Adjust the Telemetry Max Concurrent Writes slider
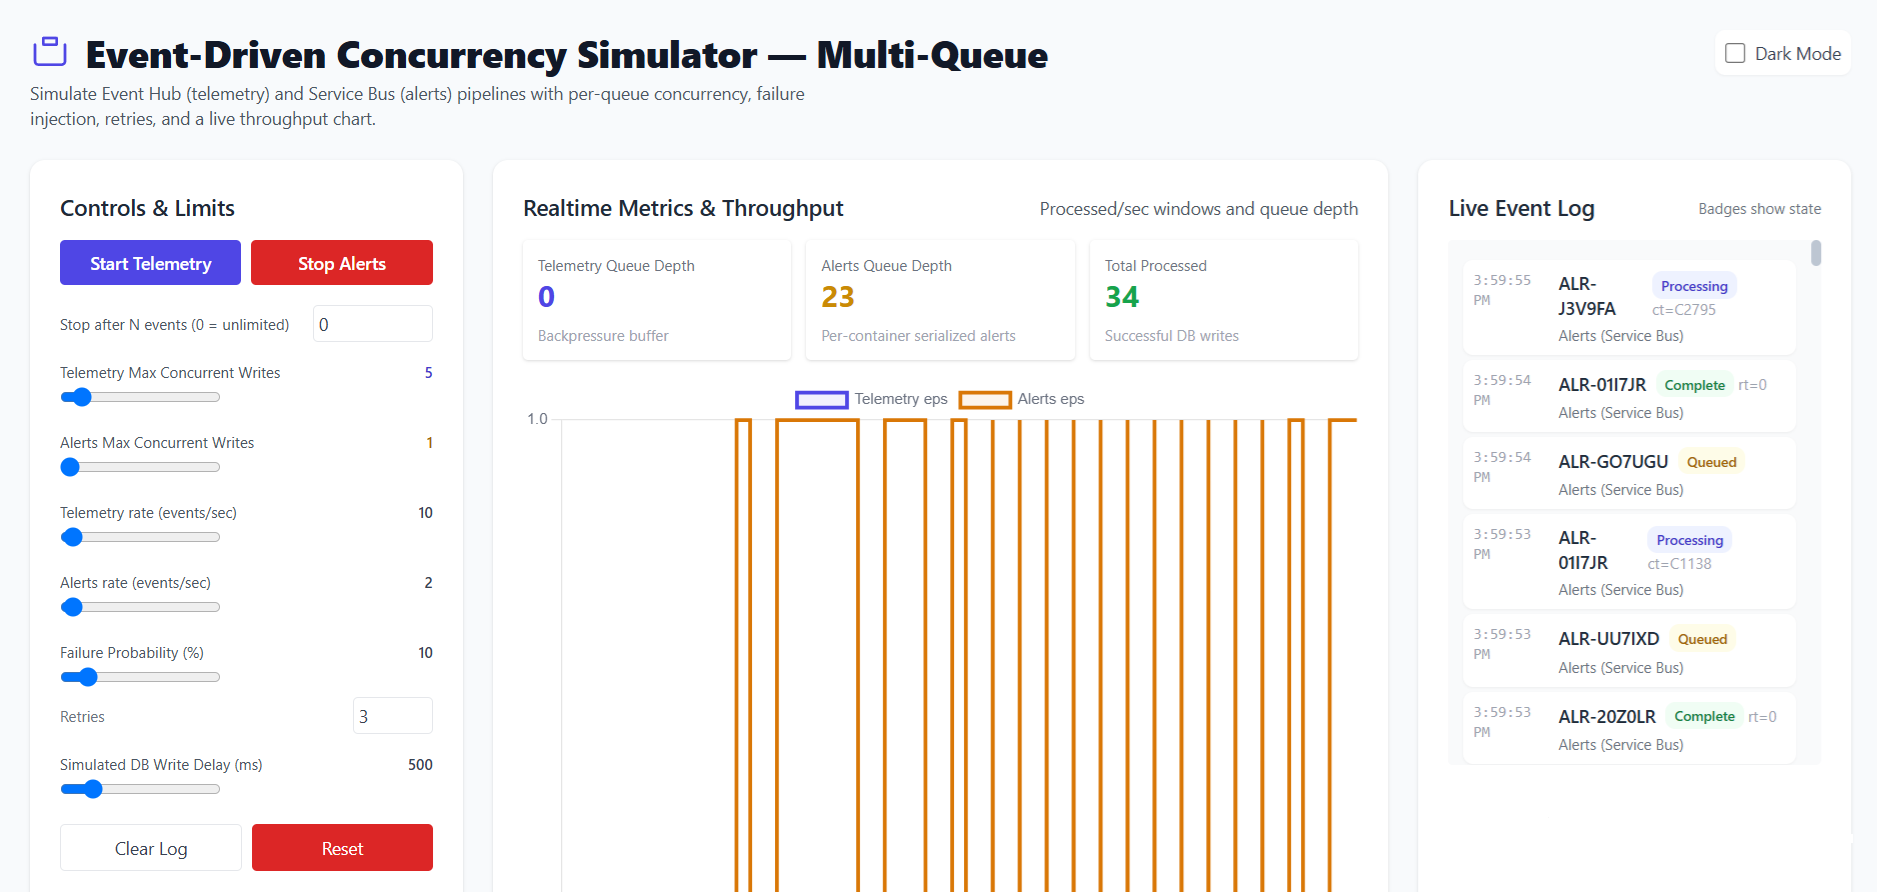The width and height of the screenshot is (1877, 892). point(140,397)
